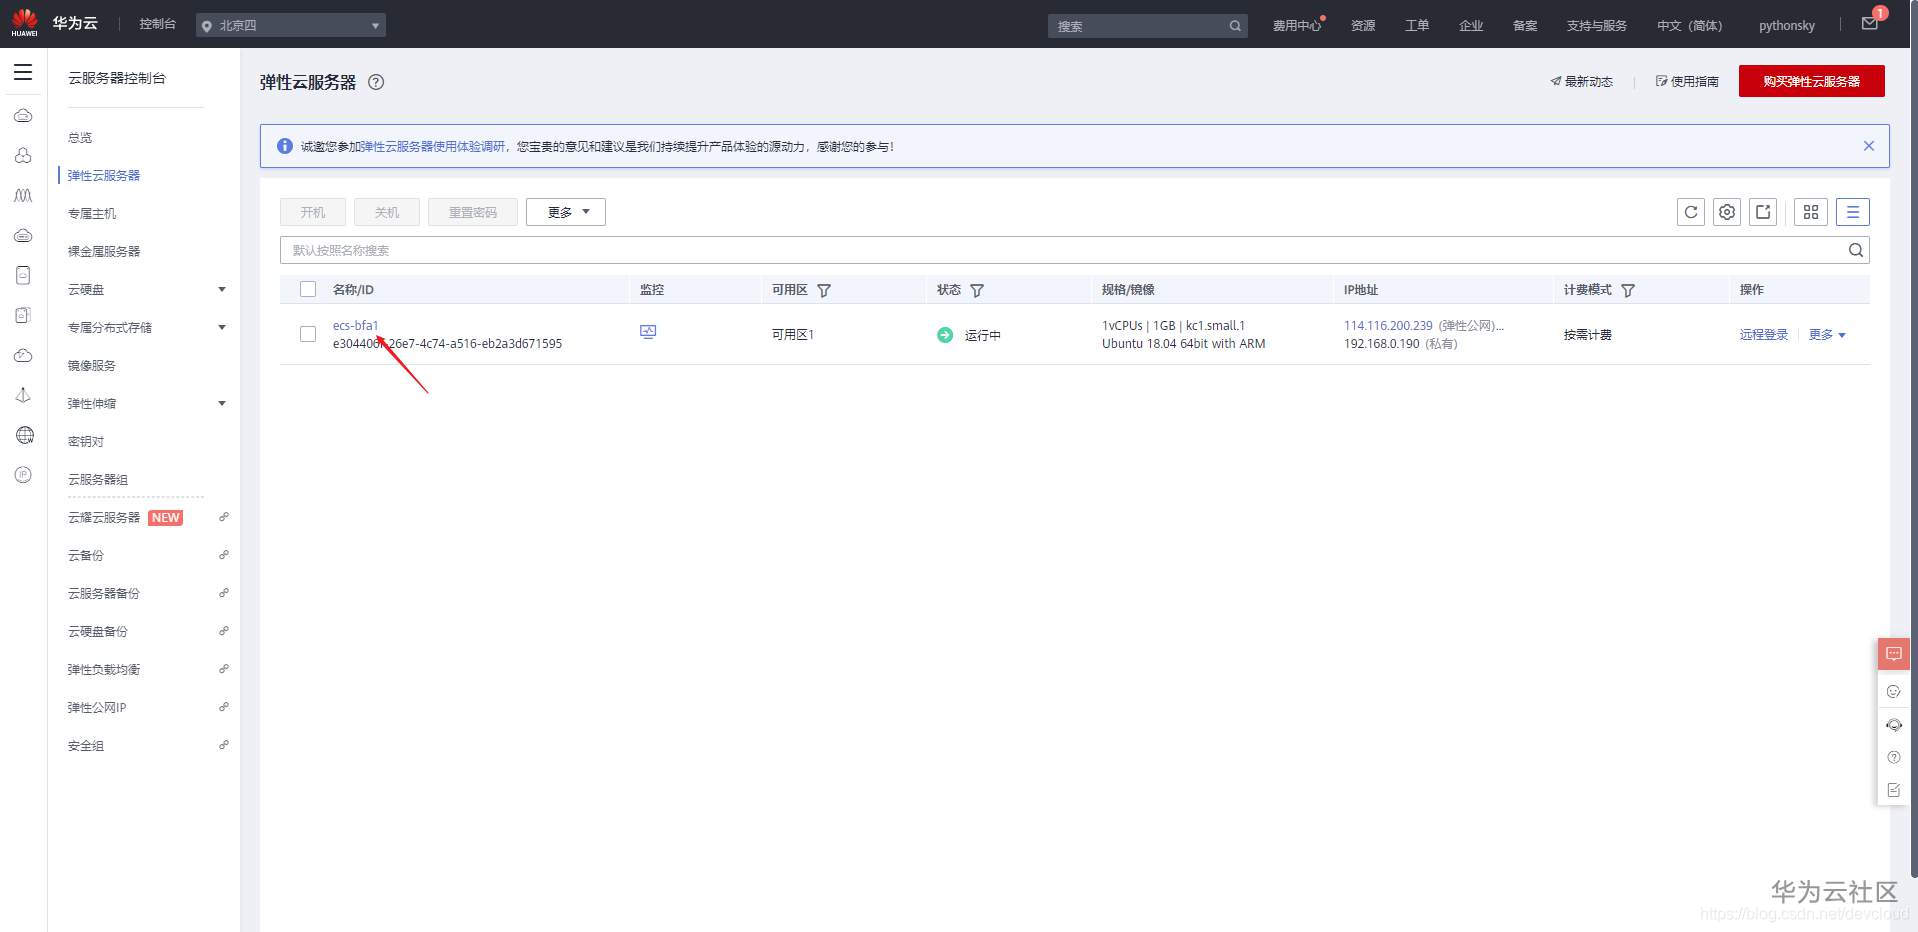Click 远程登录 for ecs-bfa1
This screenshot has width=1918, height=932.
(1764, 335)
